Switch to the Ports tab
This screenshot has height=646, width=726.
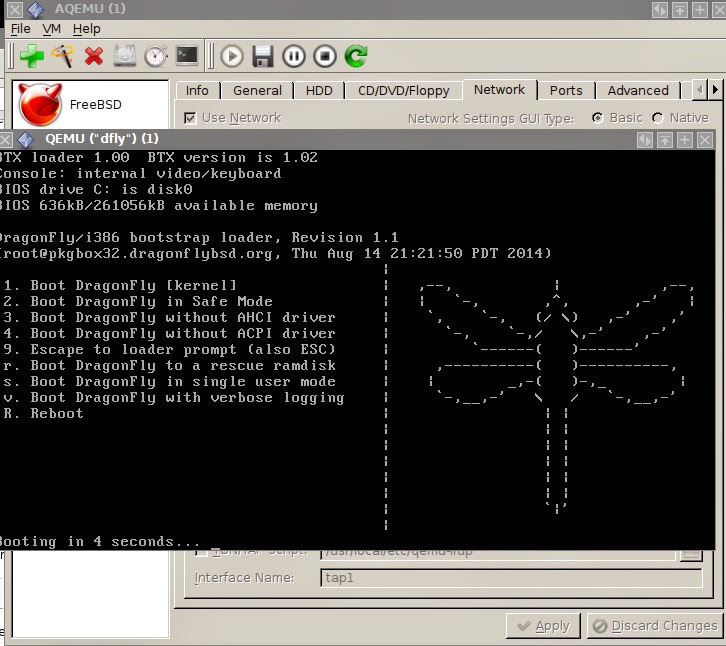566,90
